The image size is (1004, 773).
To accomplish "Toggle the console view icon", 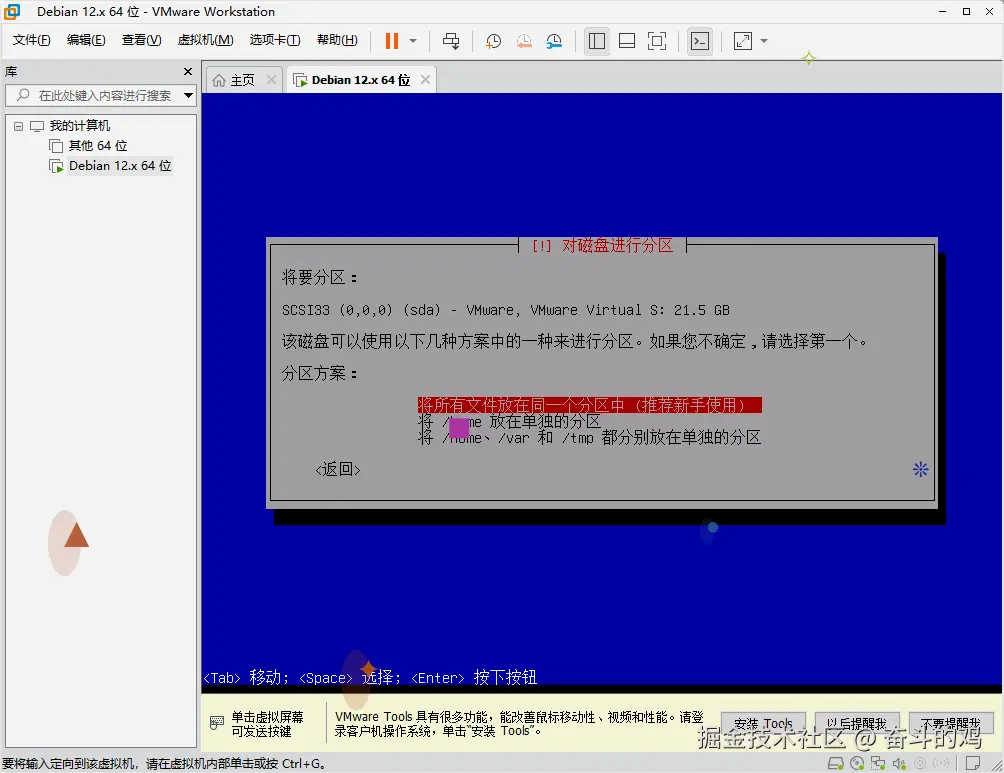I will click(x=700, y=41).
